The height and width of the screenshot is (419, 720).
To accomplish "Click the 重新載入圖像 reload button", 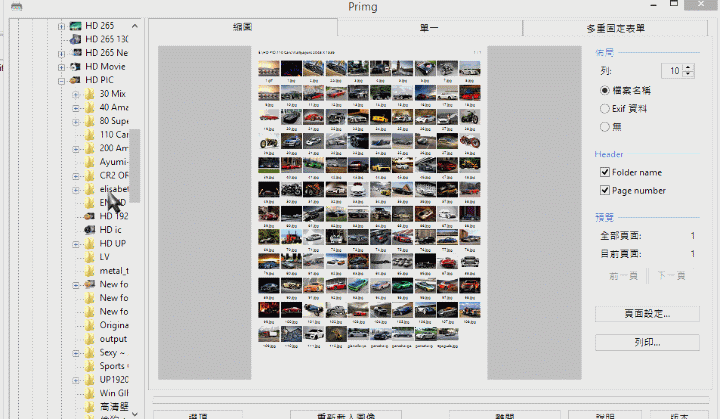I will (x=346, y=415).
